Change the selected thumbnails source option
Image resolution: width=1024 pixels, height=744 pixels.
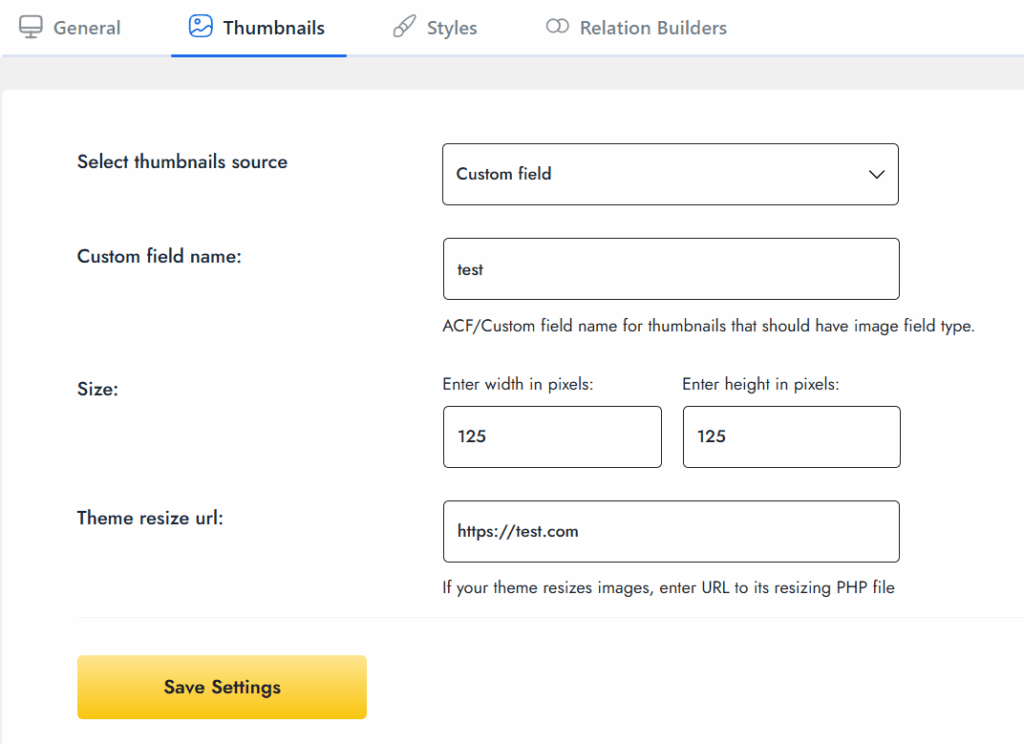click(670, 174)
